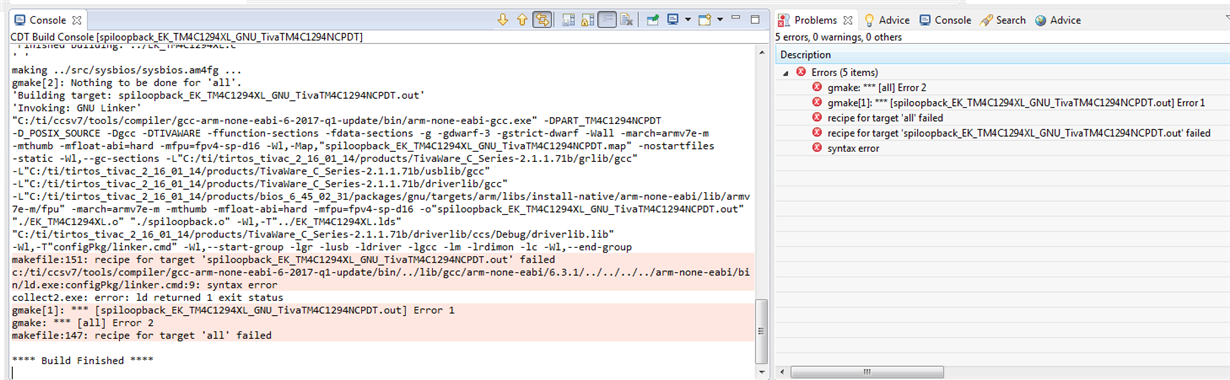Toggle Scroll Lock in the console toolbar
Image resolution: width=1230 pixels, height=380 pixels.
pos(588,19)
